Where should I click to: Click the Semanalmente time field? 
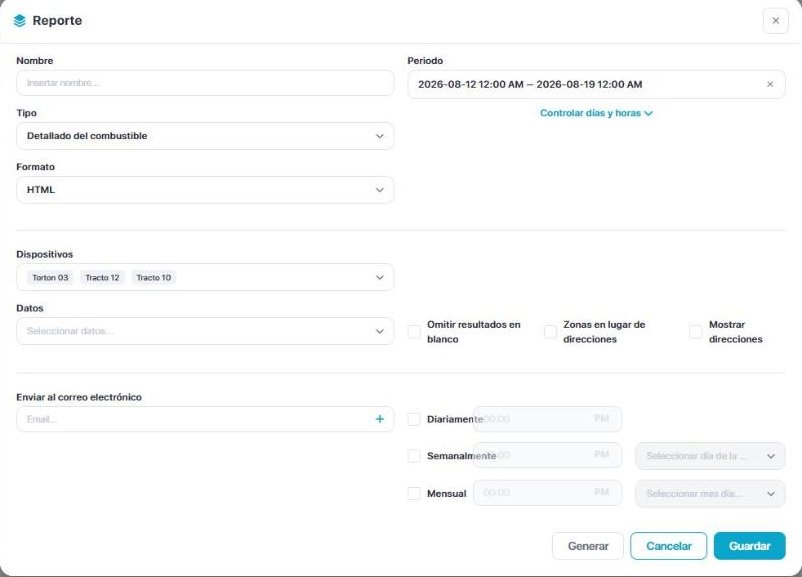point(547,455)
